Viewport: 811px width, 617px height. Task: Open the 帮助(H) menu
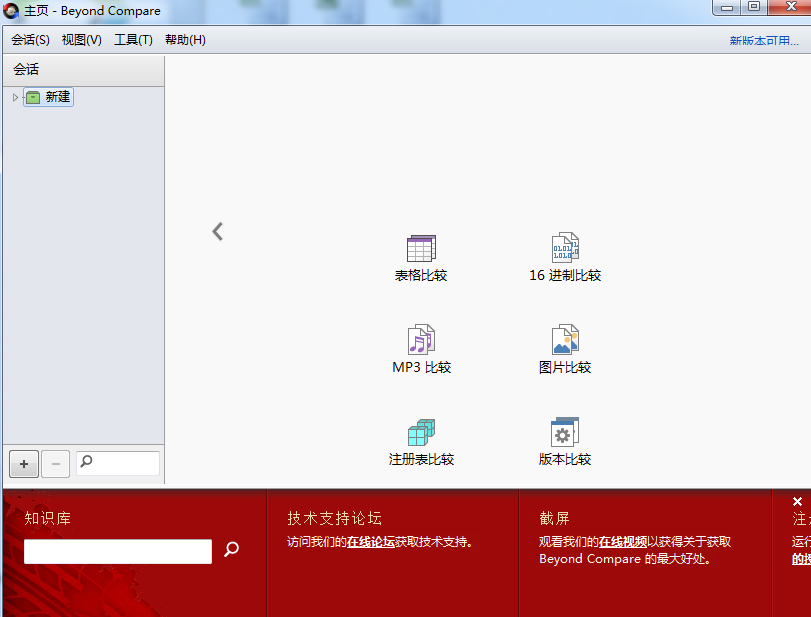(x=185, y=40)
